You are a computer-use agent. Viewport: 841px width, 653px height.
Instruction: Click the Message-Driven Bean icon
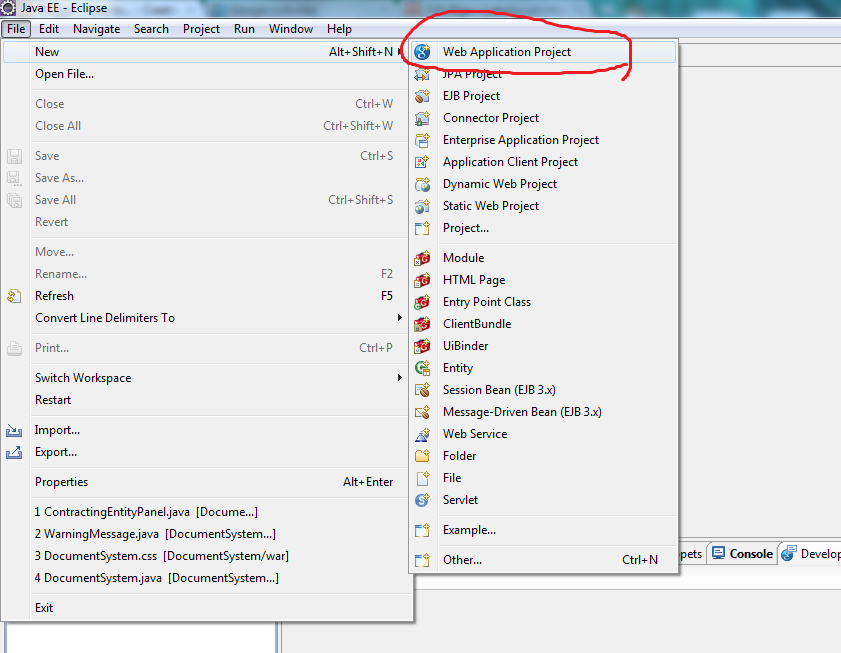pyautogui.click(x=422, y=412)
